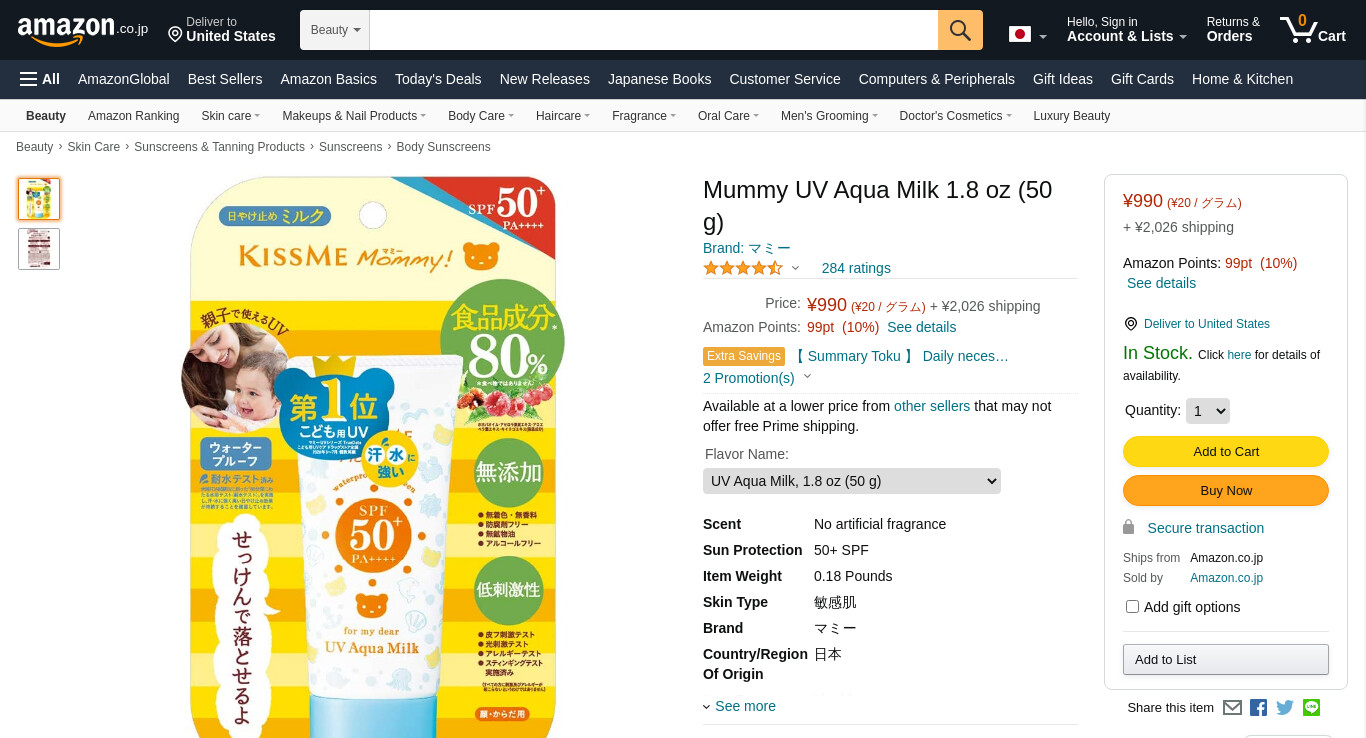This screenshot has height=738, width=1366.
Task: Click the Amazon.co.jp logo
Action: (x=82, y=30)
